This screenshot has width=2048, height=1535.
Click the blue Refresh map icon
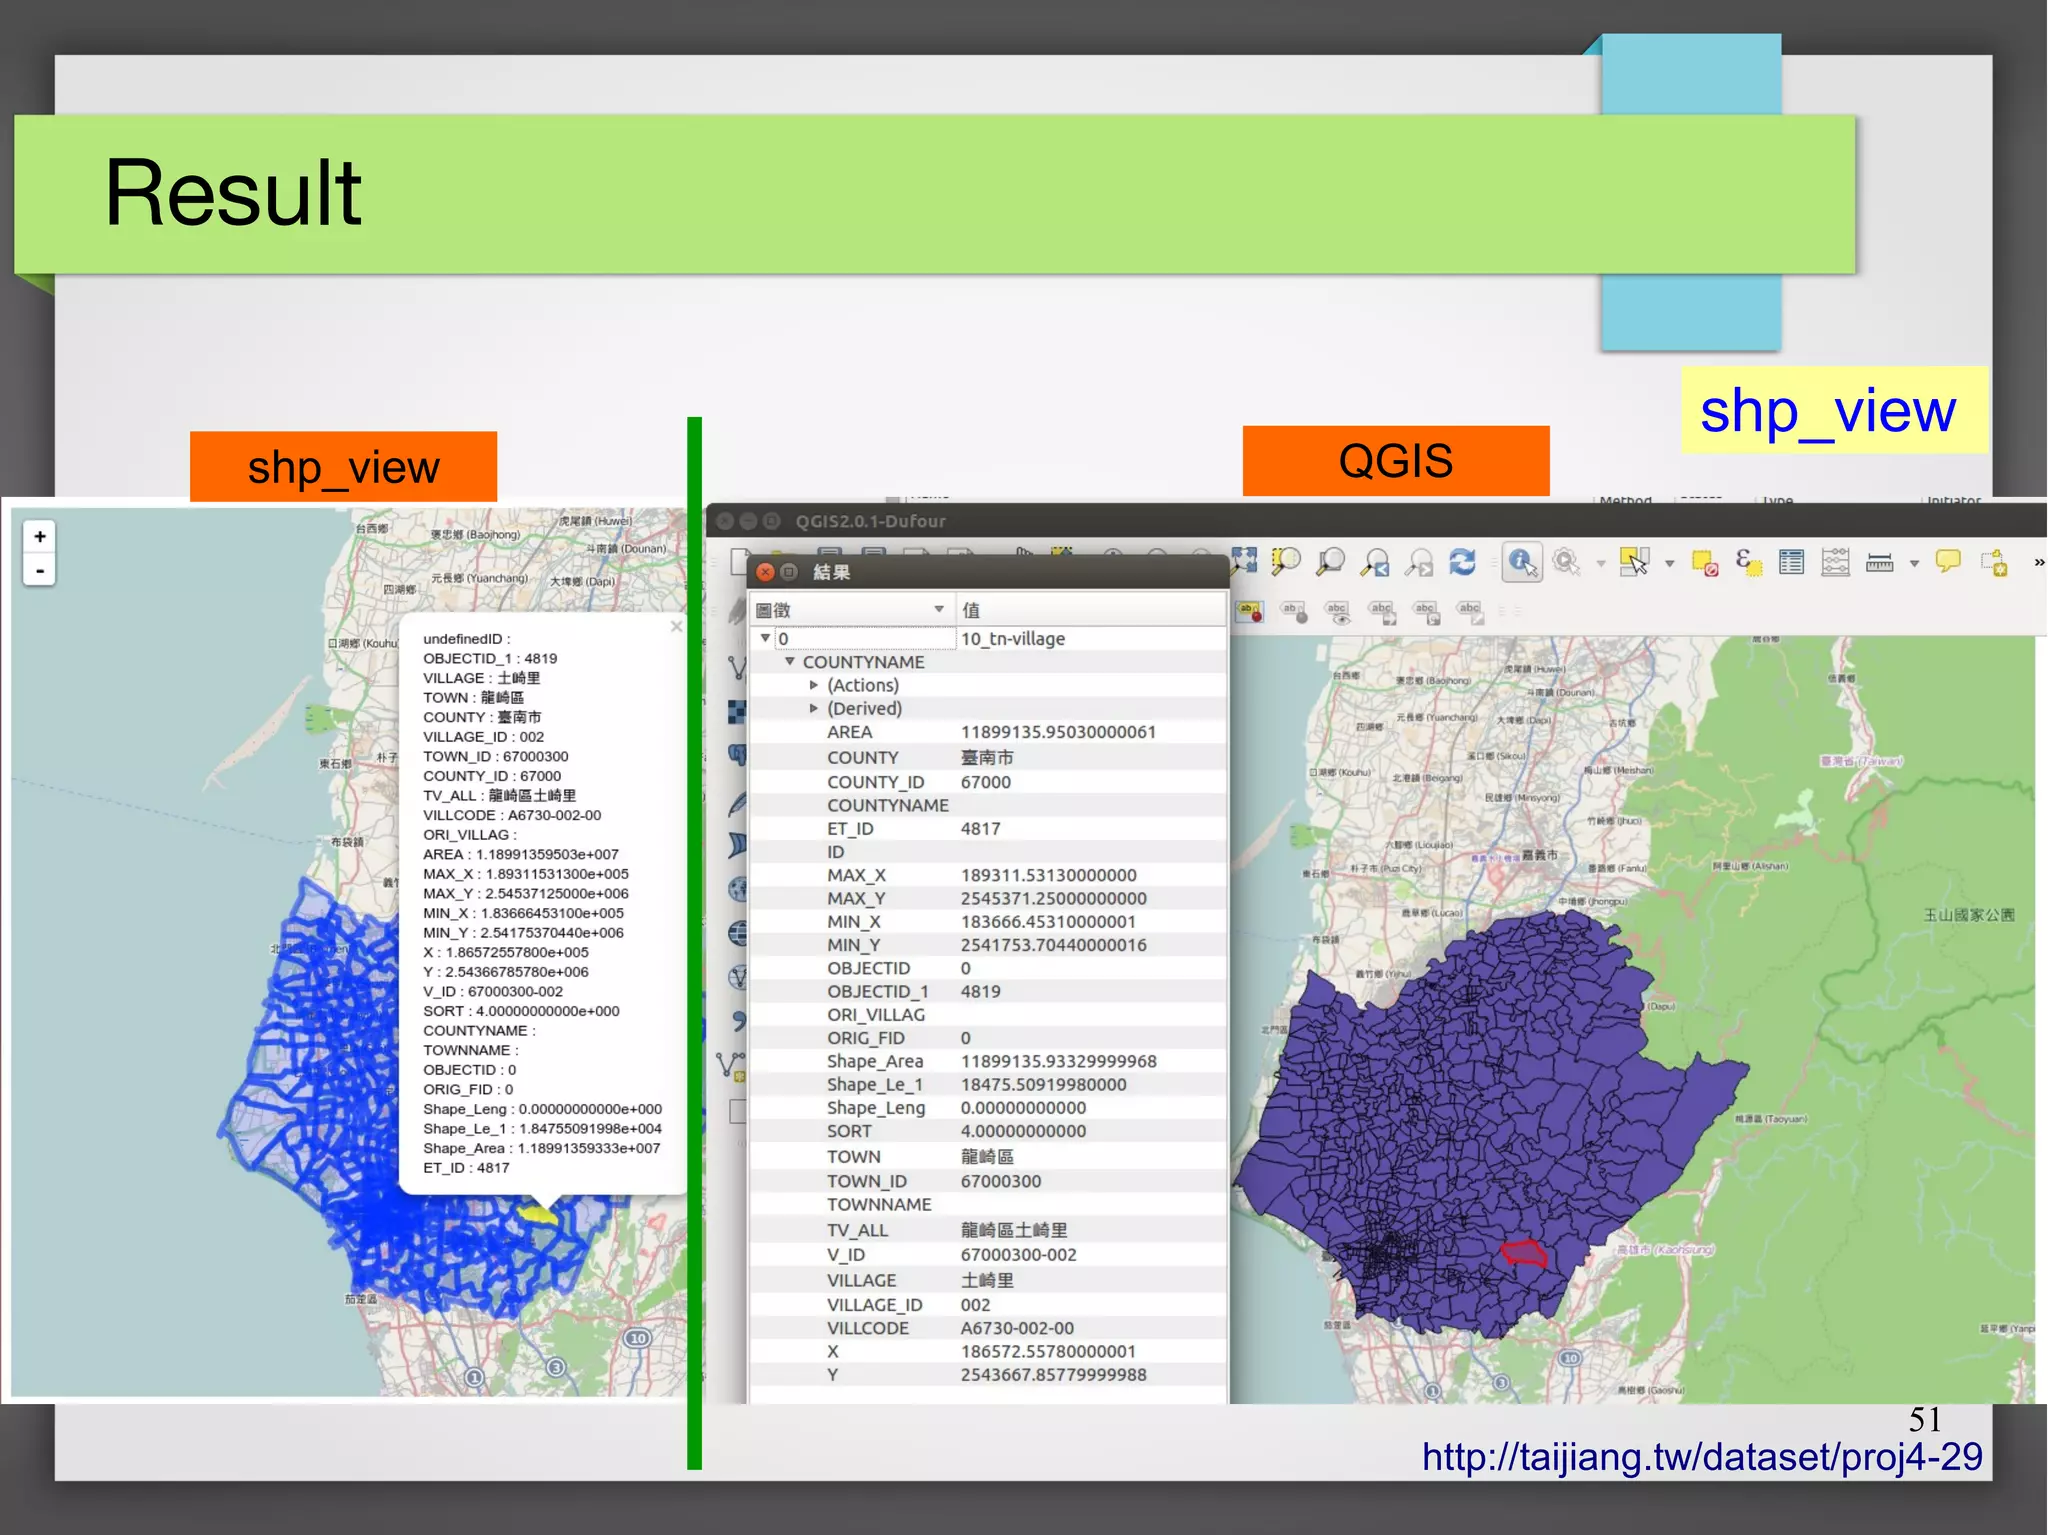pos(1463,562)
